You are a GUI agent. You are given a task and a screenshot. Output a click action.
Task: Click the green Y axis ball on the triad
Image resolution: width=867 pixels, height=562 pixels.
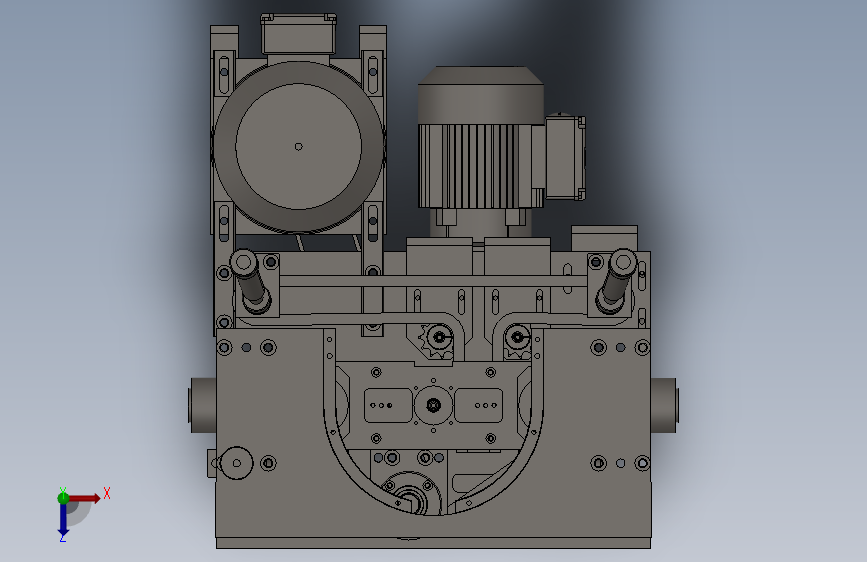tap(63, 498)
